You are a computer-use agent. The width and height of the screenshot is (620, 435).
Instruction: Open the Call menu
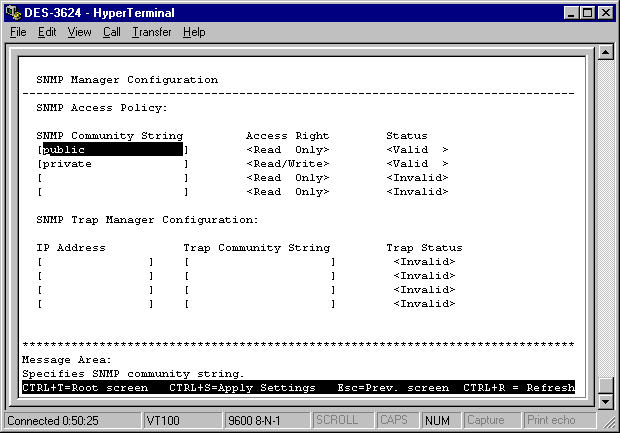click(x=111, y=32)
